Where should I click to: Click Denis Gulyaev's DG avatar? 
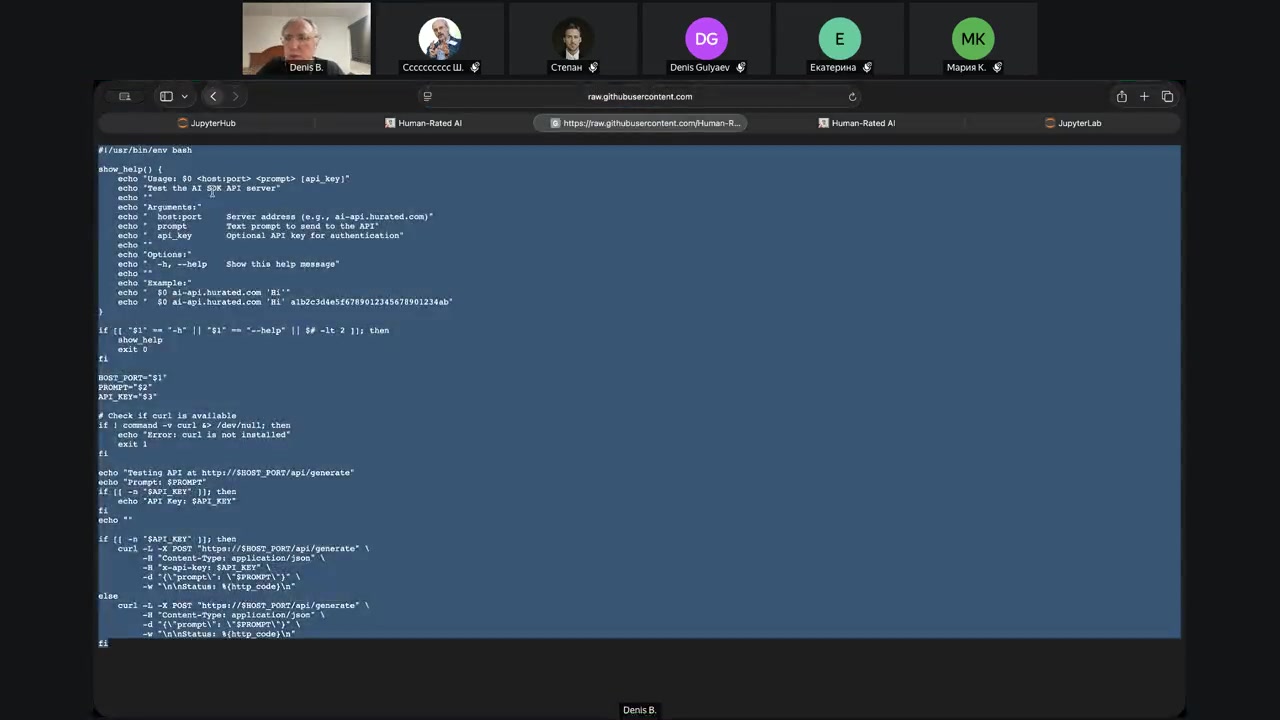click(706, 40)
